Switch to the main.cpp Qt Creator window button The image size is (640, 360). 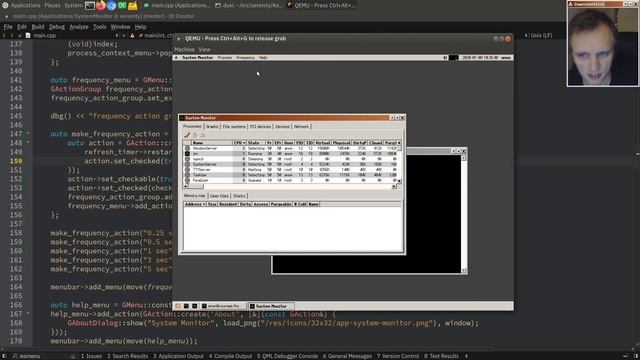click(x=177, y=5)
